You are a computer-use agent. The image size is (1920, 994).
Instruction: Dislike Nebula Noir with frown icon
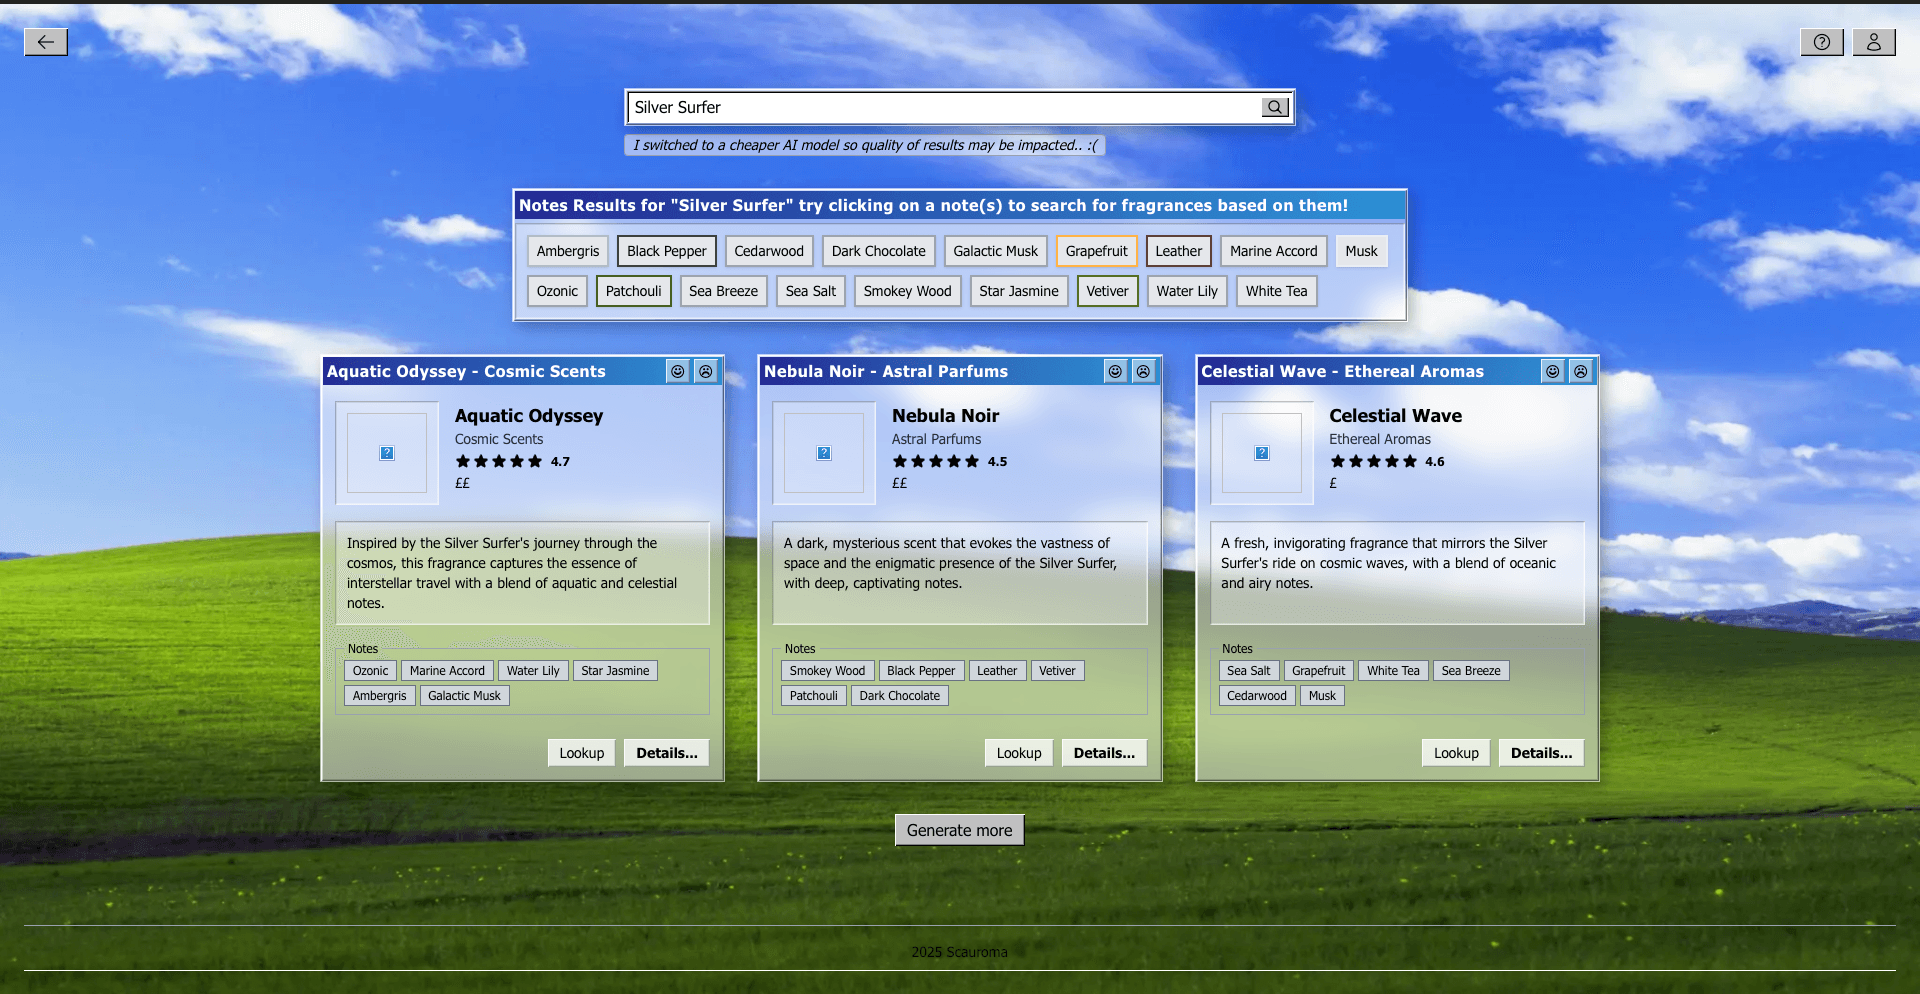tap(1143, 371)
